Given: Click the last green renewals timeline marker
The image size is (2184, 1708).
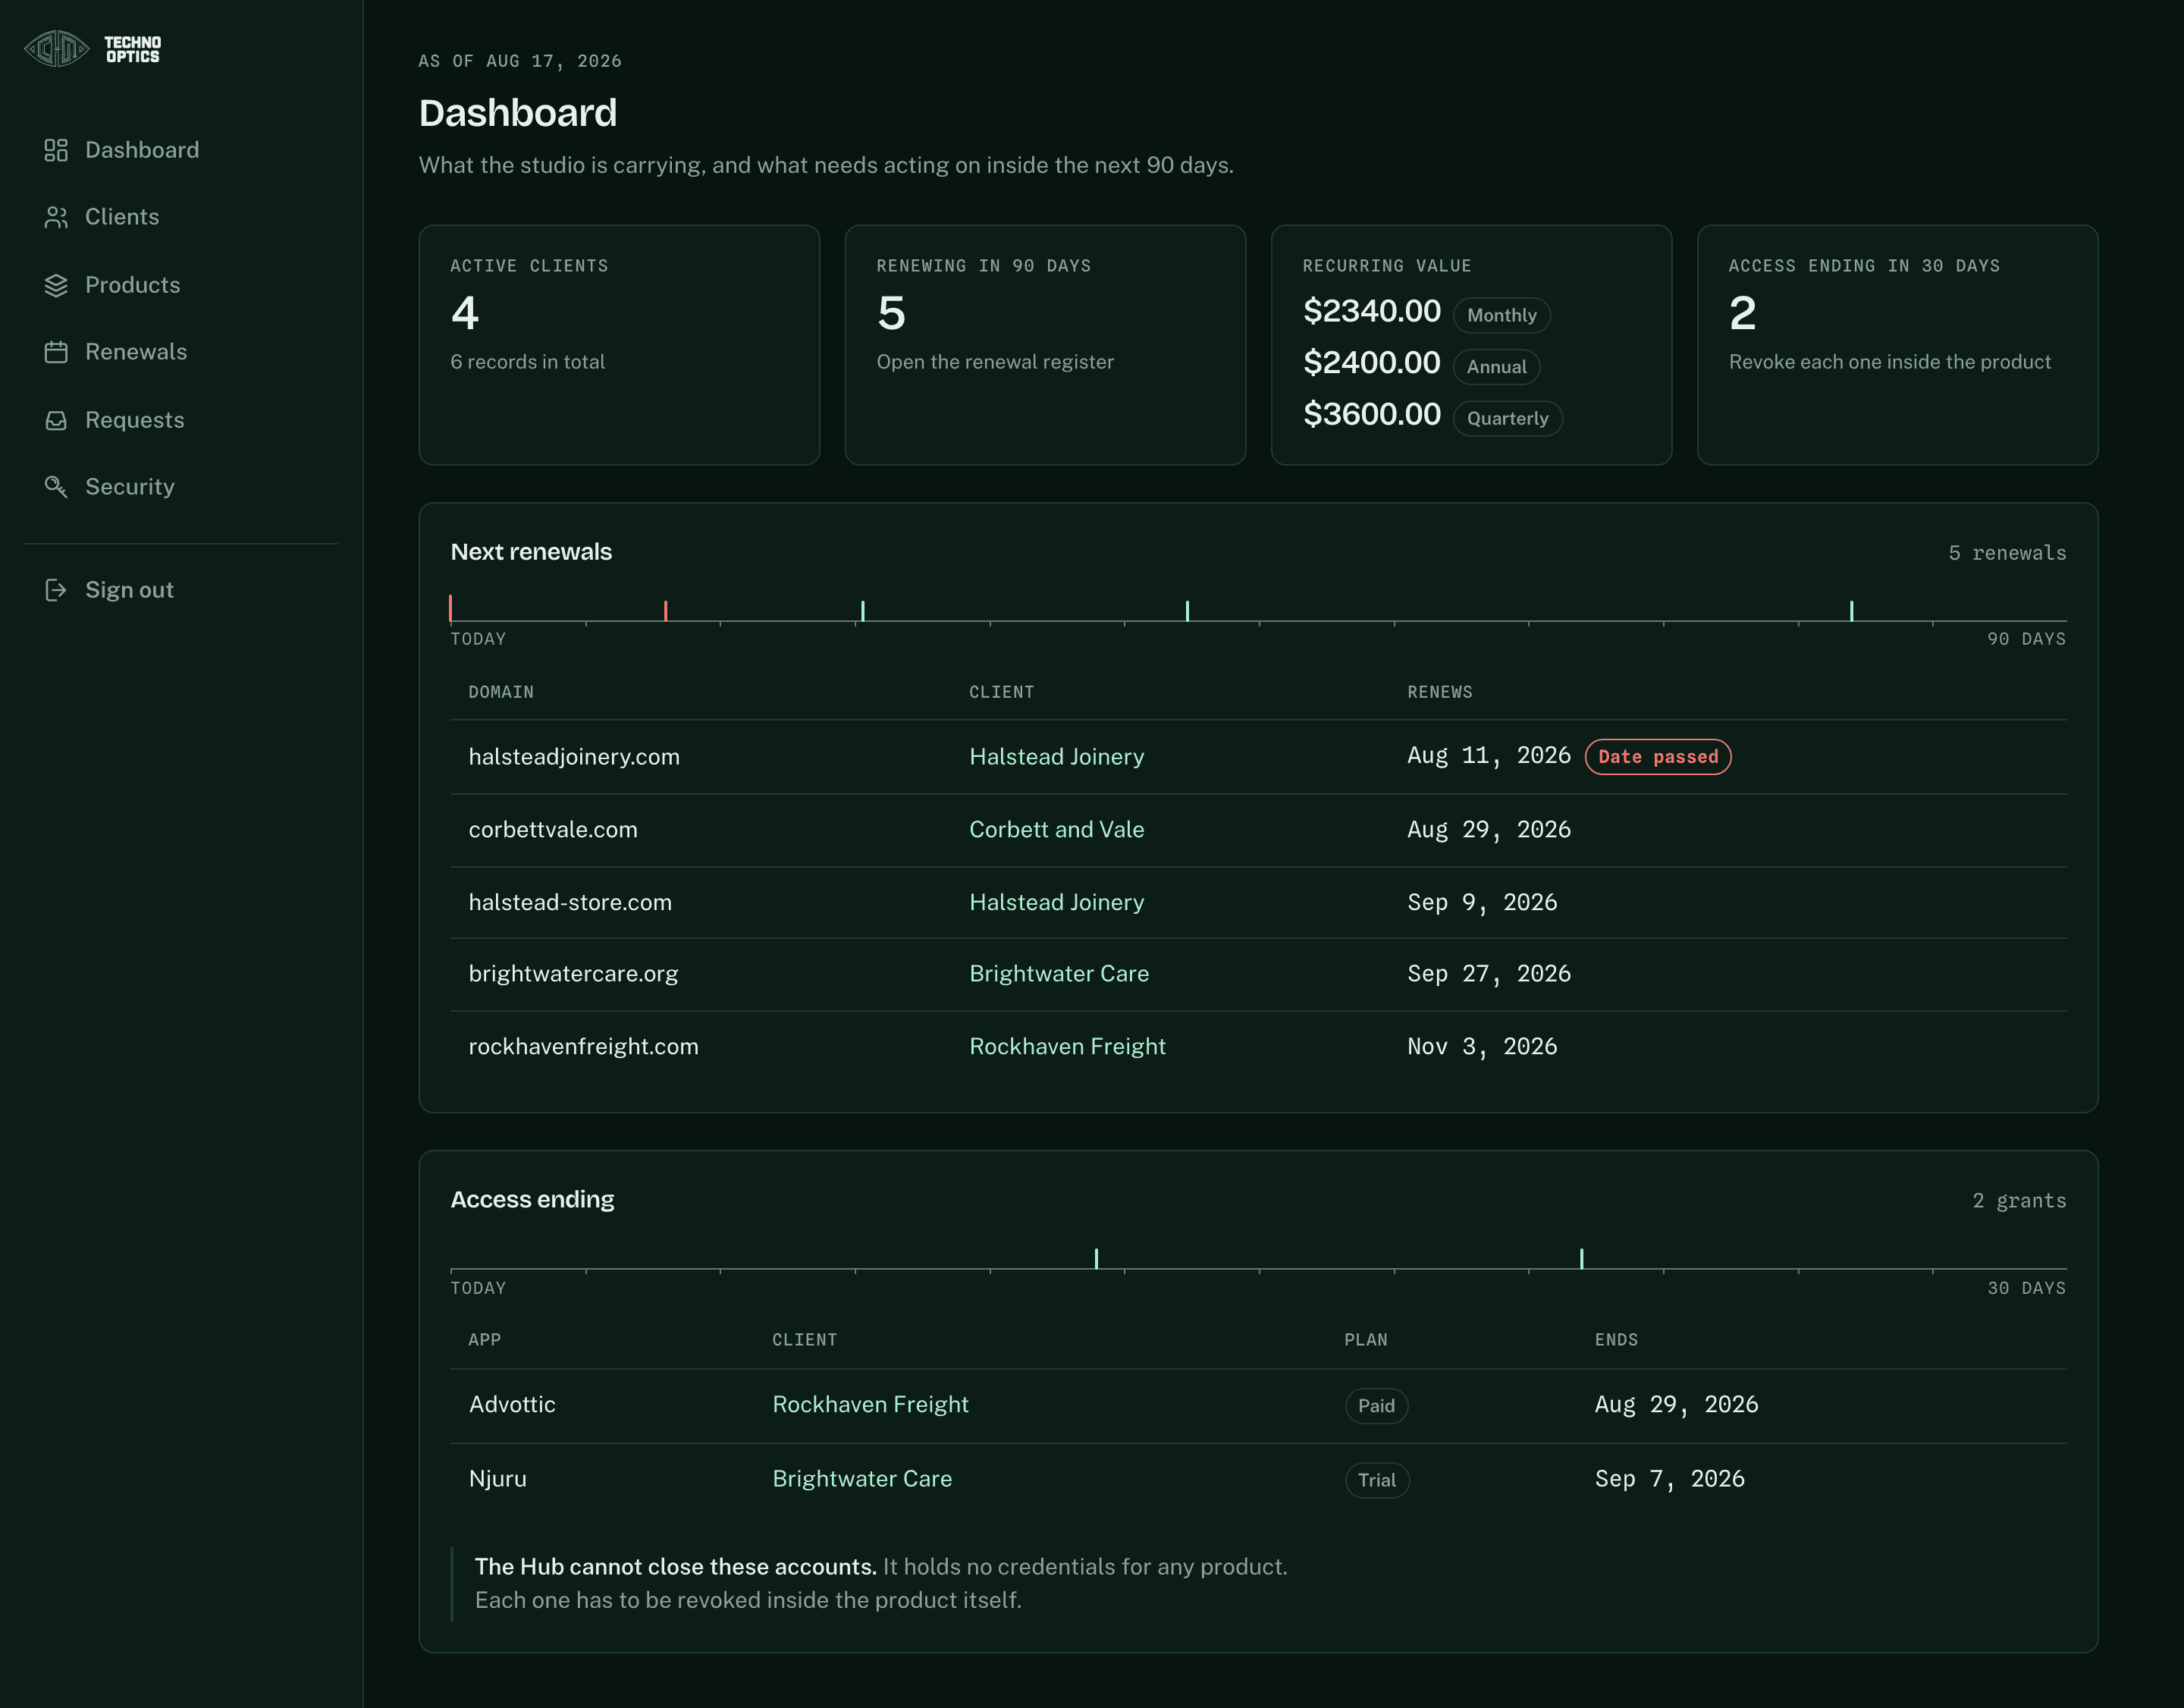Looking at the screenshot, I should (x=1851, y=611).
